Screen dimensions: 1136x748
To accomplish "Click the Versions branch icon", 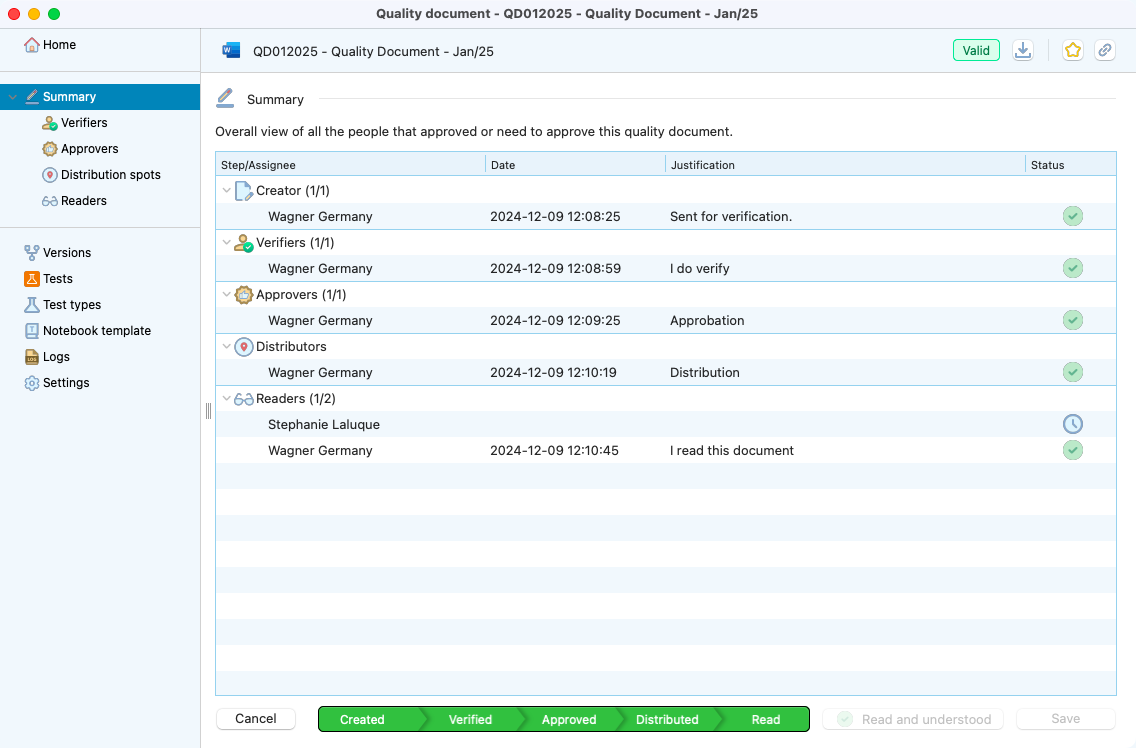I will [32, 253].
